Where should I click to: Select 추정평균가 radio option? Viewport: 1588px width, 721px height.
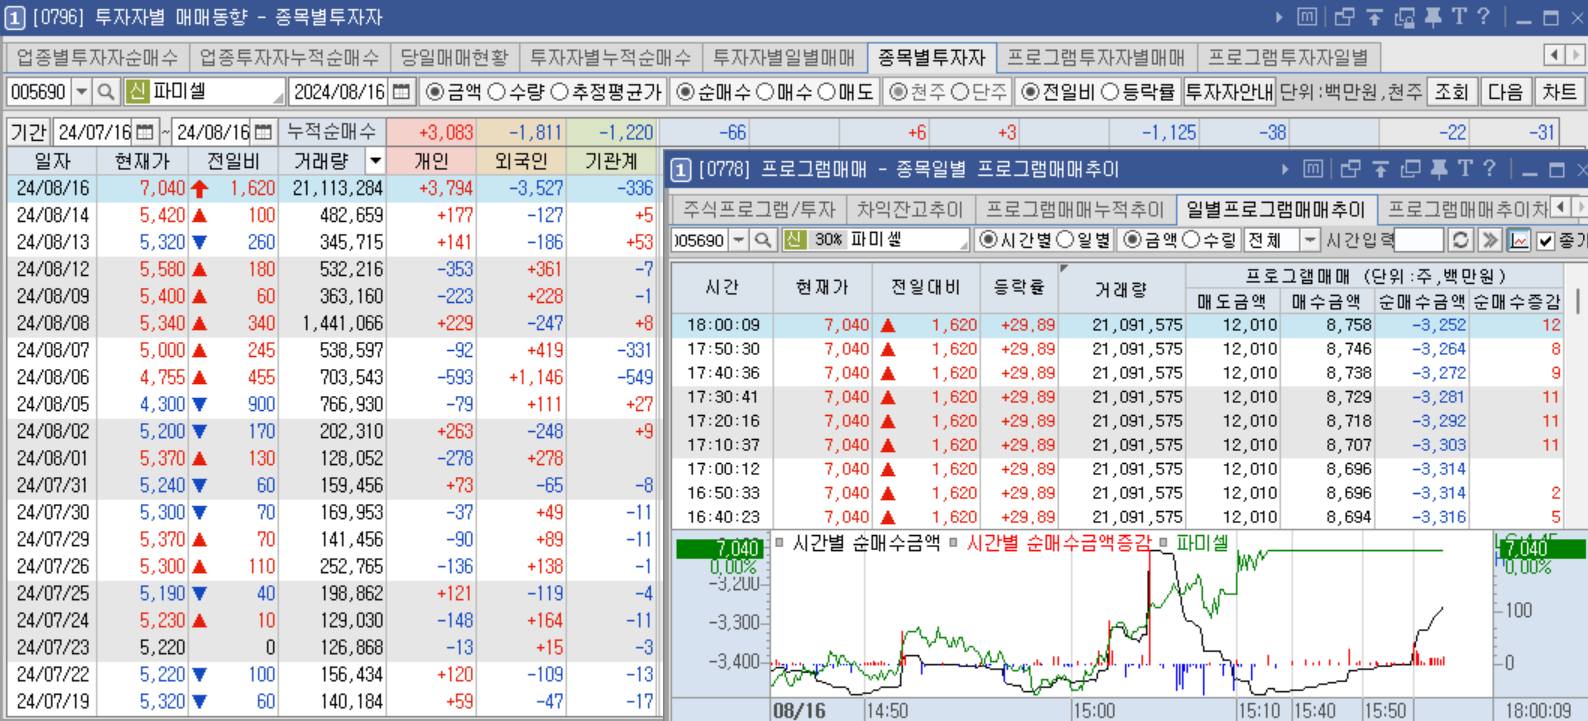[559, 92]
